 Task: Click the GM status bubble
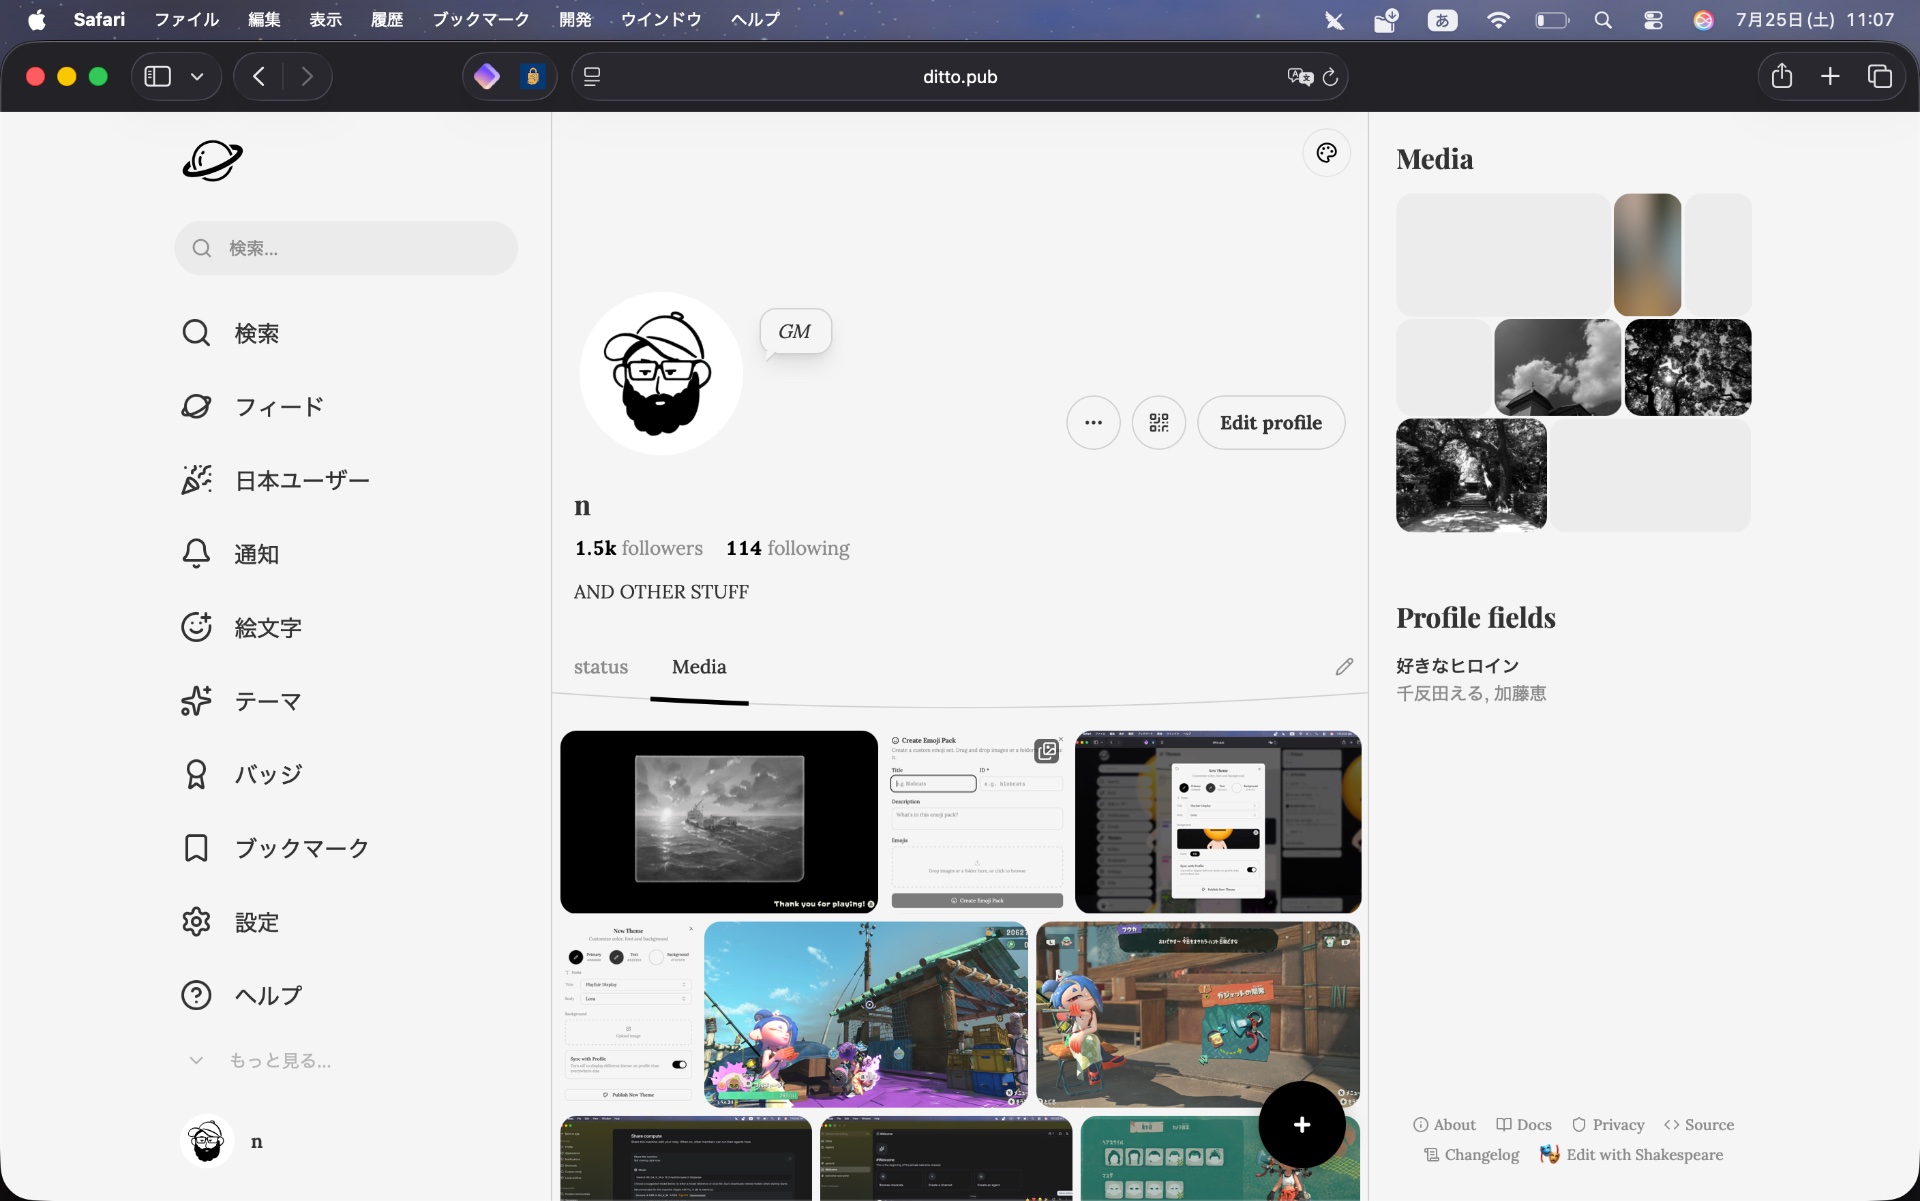click(x=795, y=332)
